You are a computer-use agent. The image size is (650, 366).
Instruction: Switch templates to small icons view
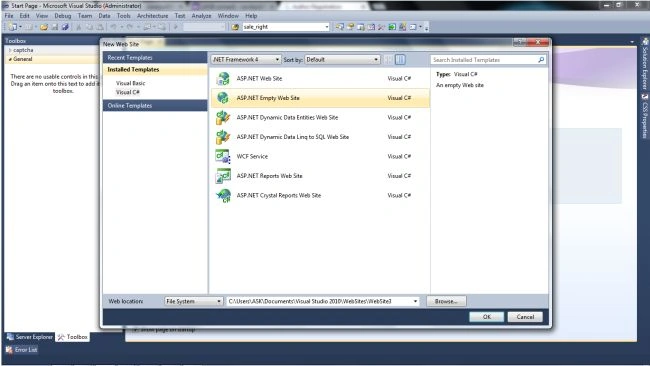[x=388, y=60]
